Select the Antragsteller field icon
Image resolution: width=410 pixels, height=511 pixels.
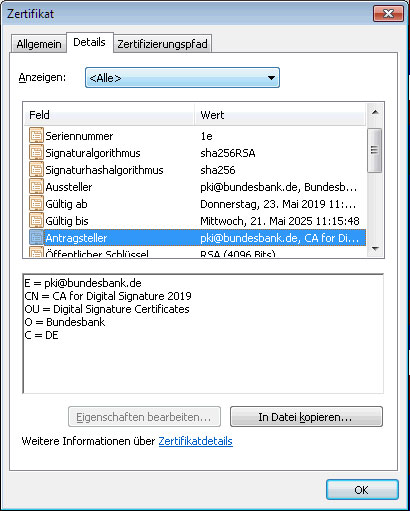point(36,238)
